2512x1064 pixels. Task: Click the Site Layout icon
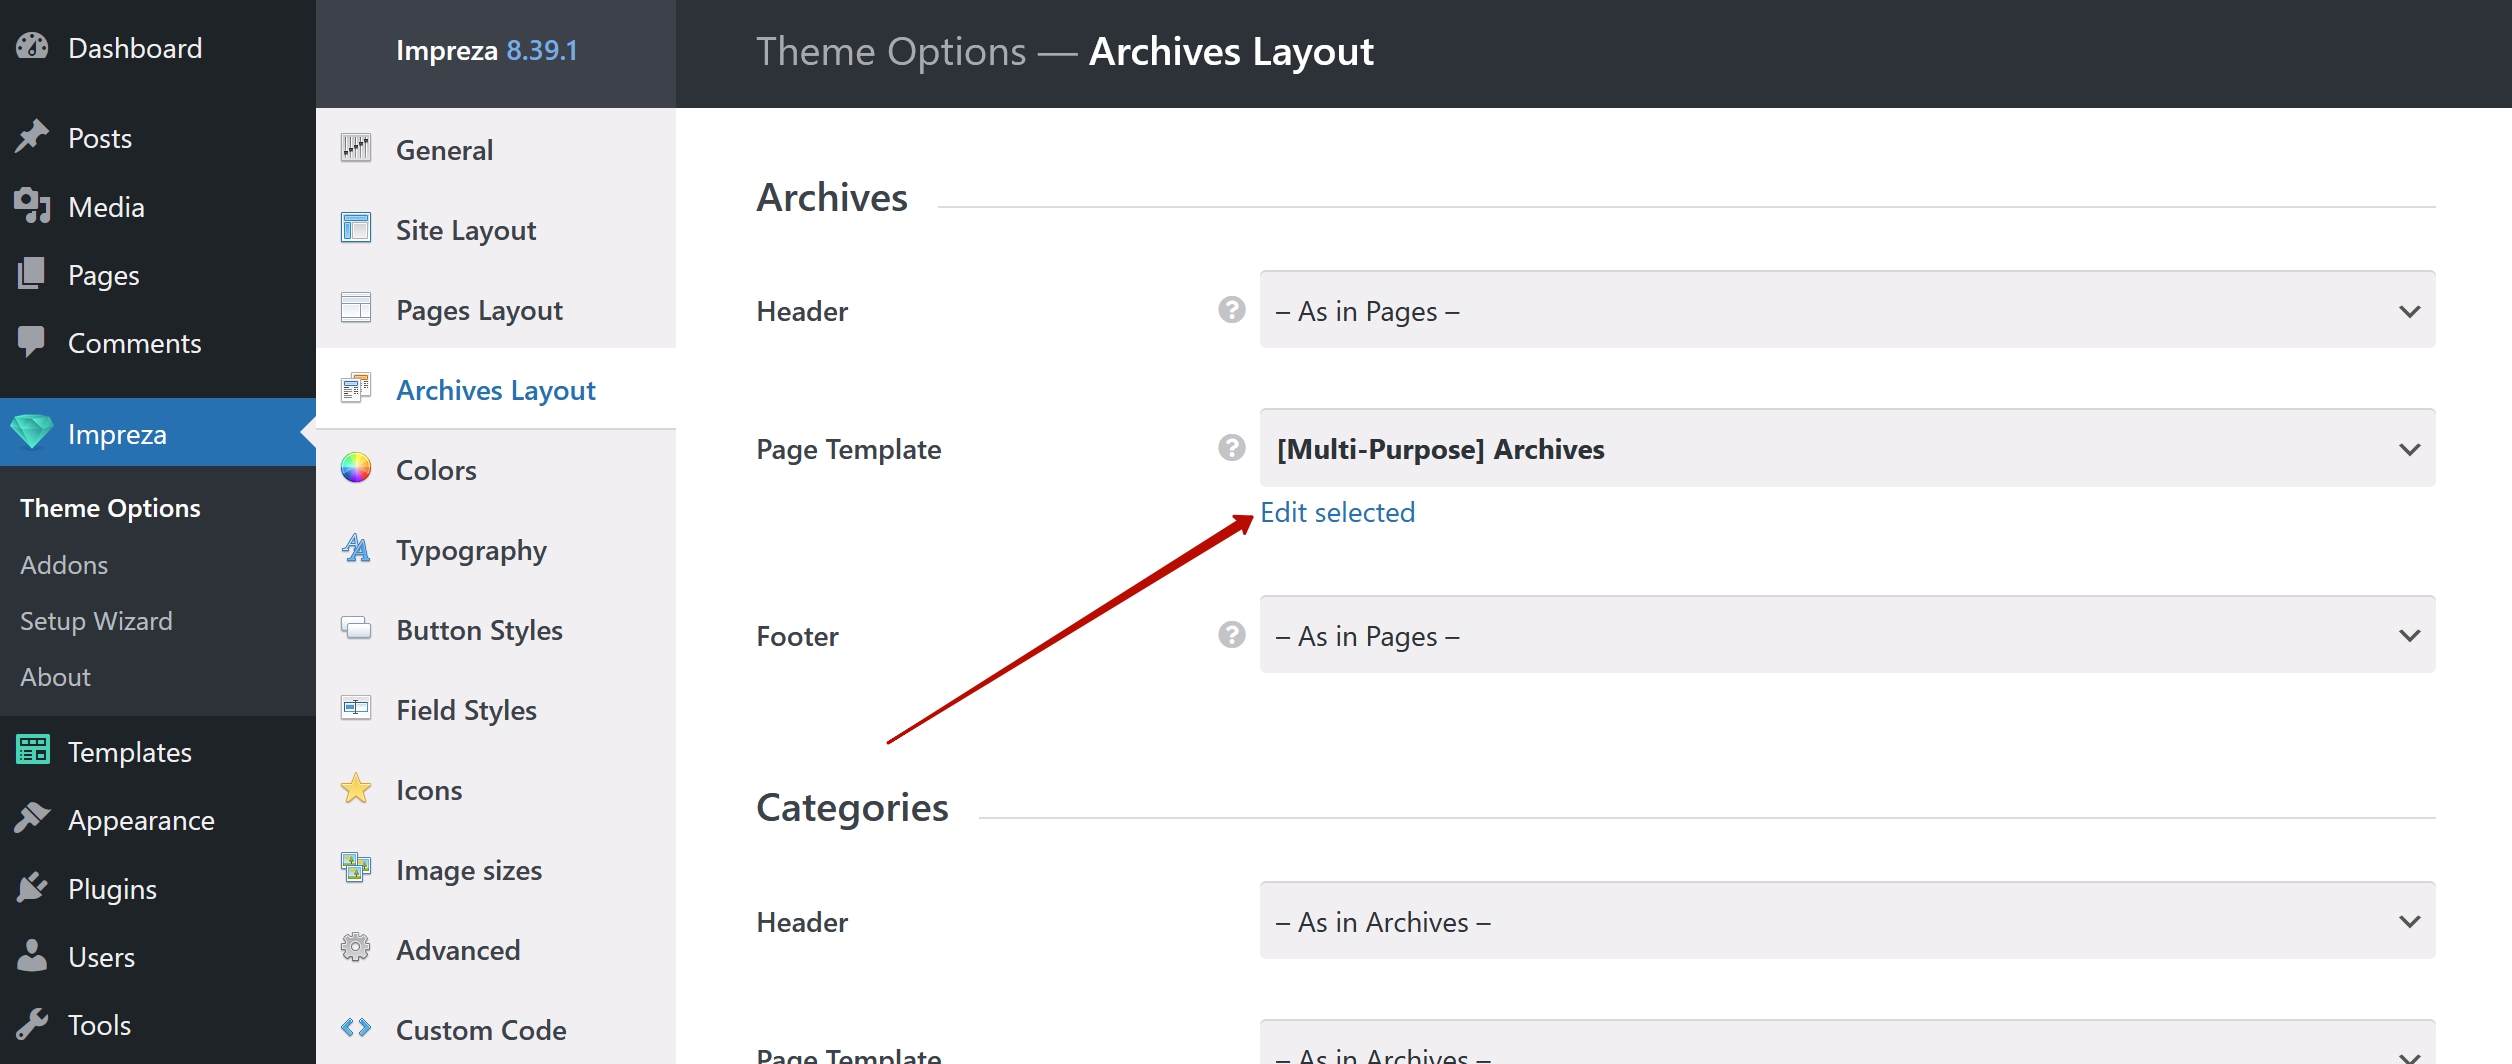356,228
